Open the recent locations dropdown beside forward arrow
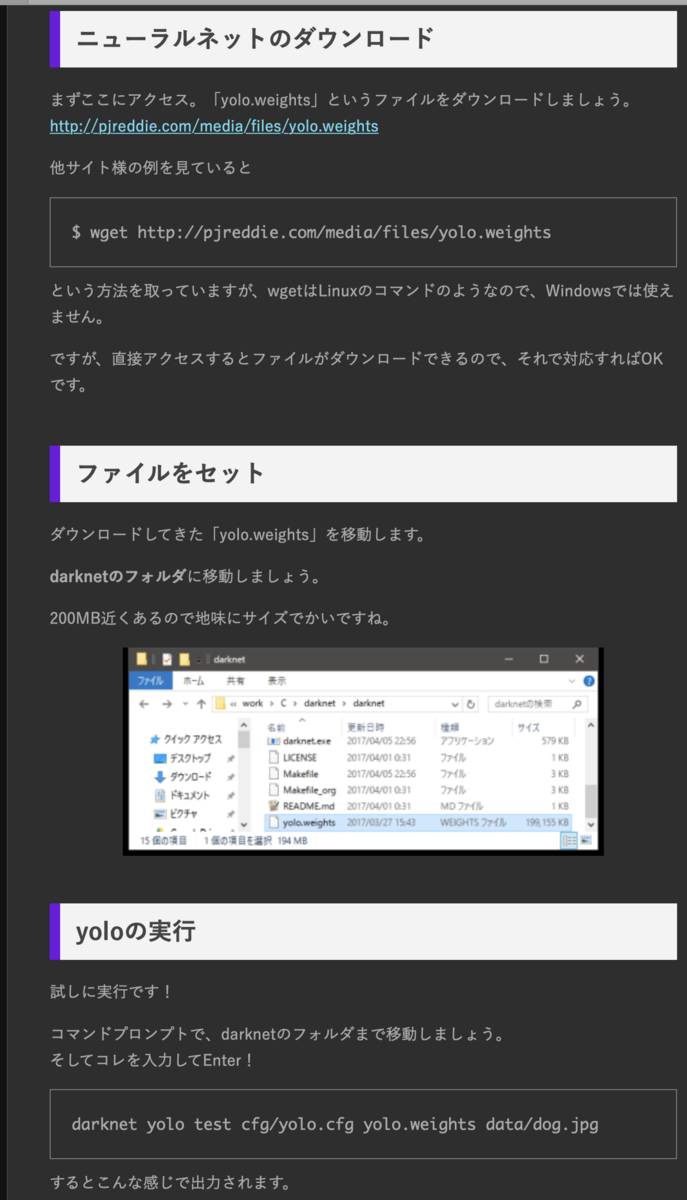This screenshot has height=1200, width=687. [184, 704]
